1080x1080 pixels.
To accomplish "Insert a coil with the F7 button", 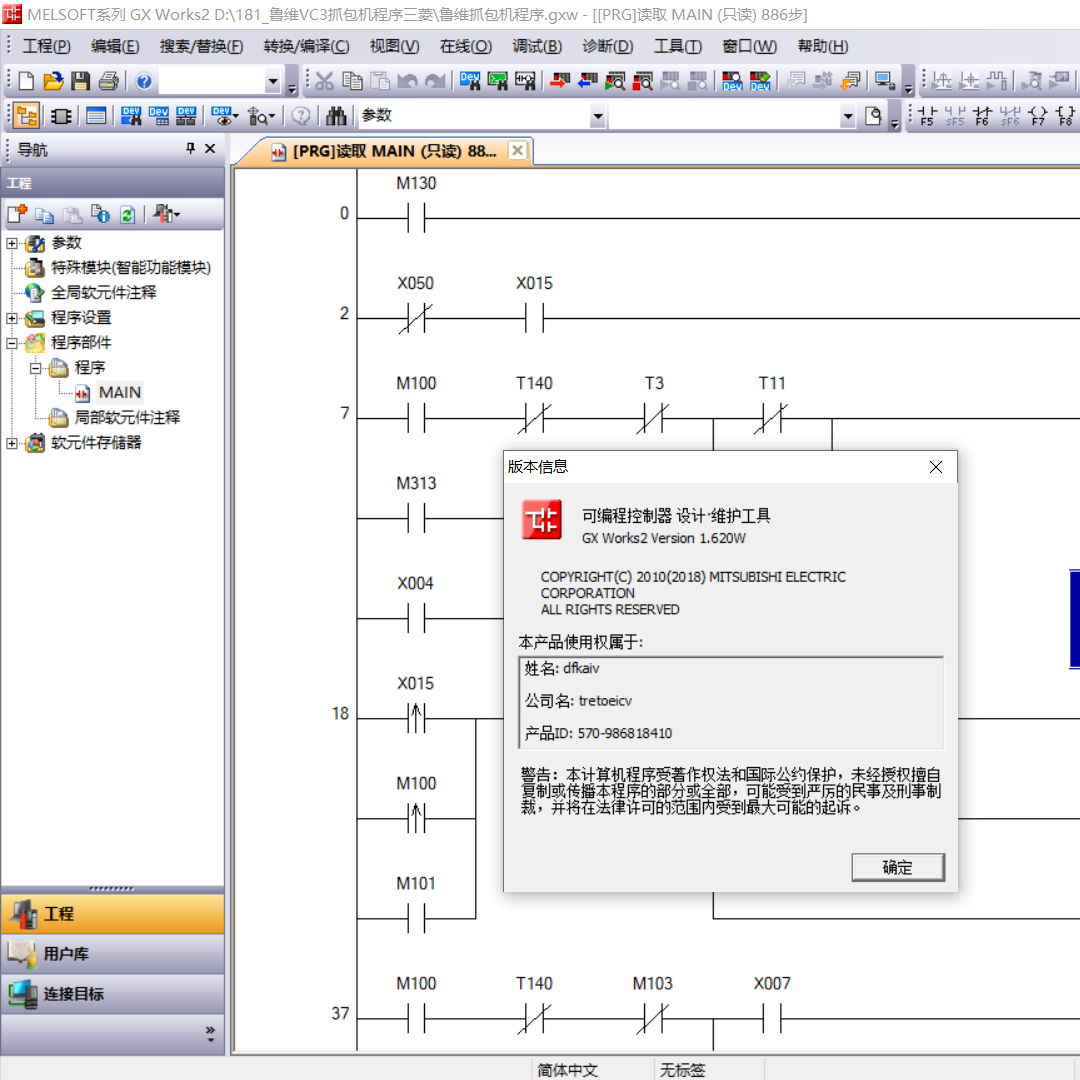I will 1038,116.
